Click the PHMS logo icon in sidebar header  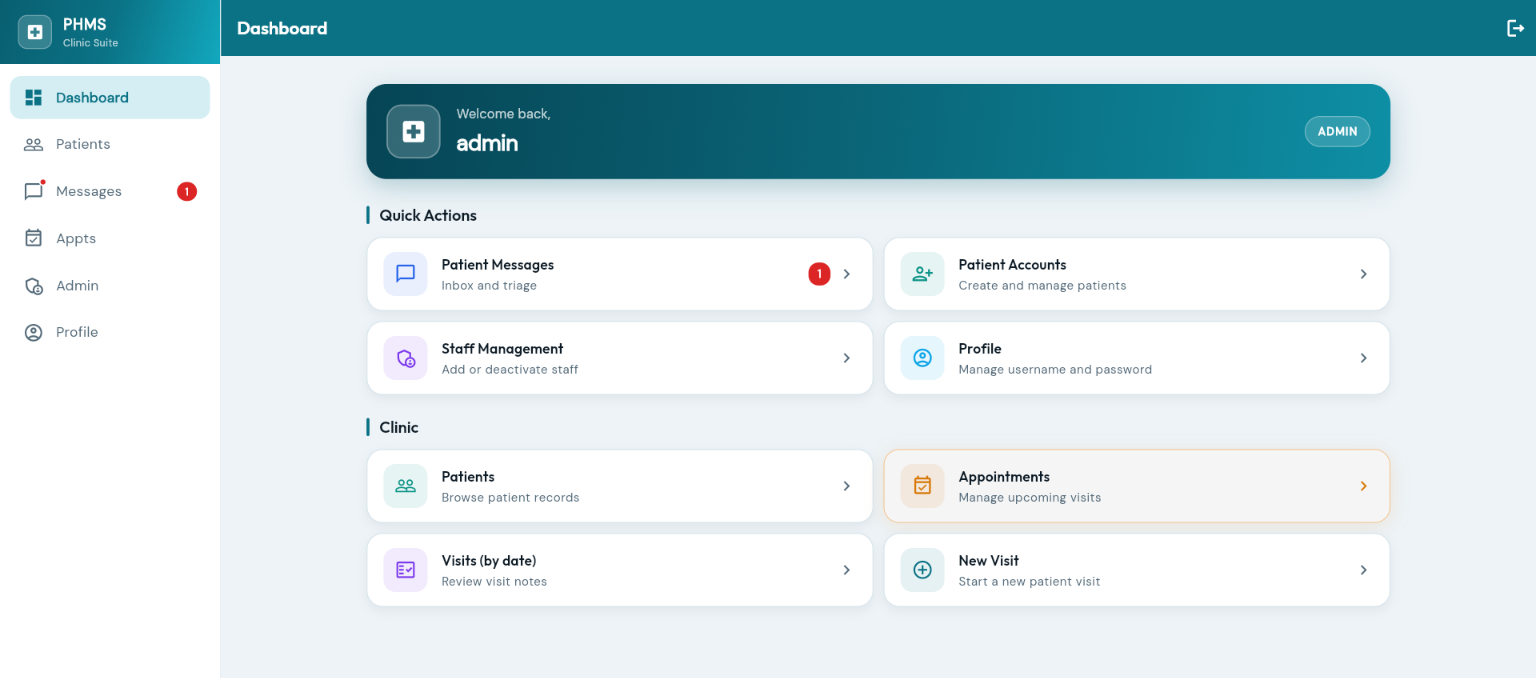pyautogui.click(x=35, y=32)
